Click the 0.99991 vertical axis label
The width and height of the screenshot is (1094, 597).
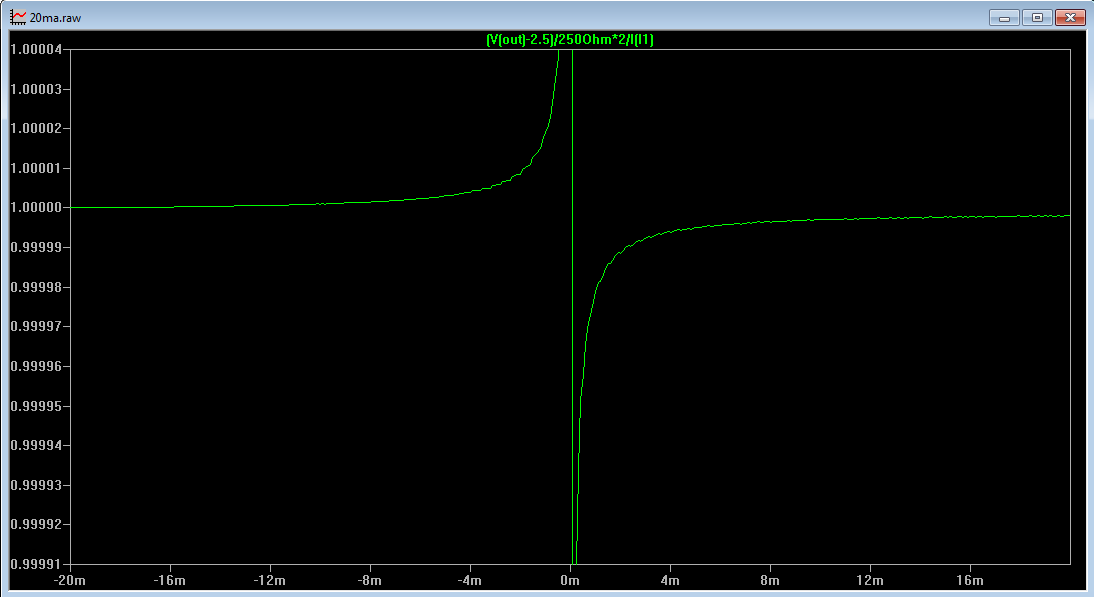tap(36, 564)
